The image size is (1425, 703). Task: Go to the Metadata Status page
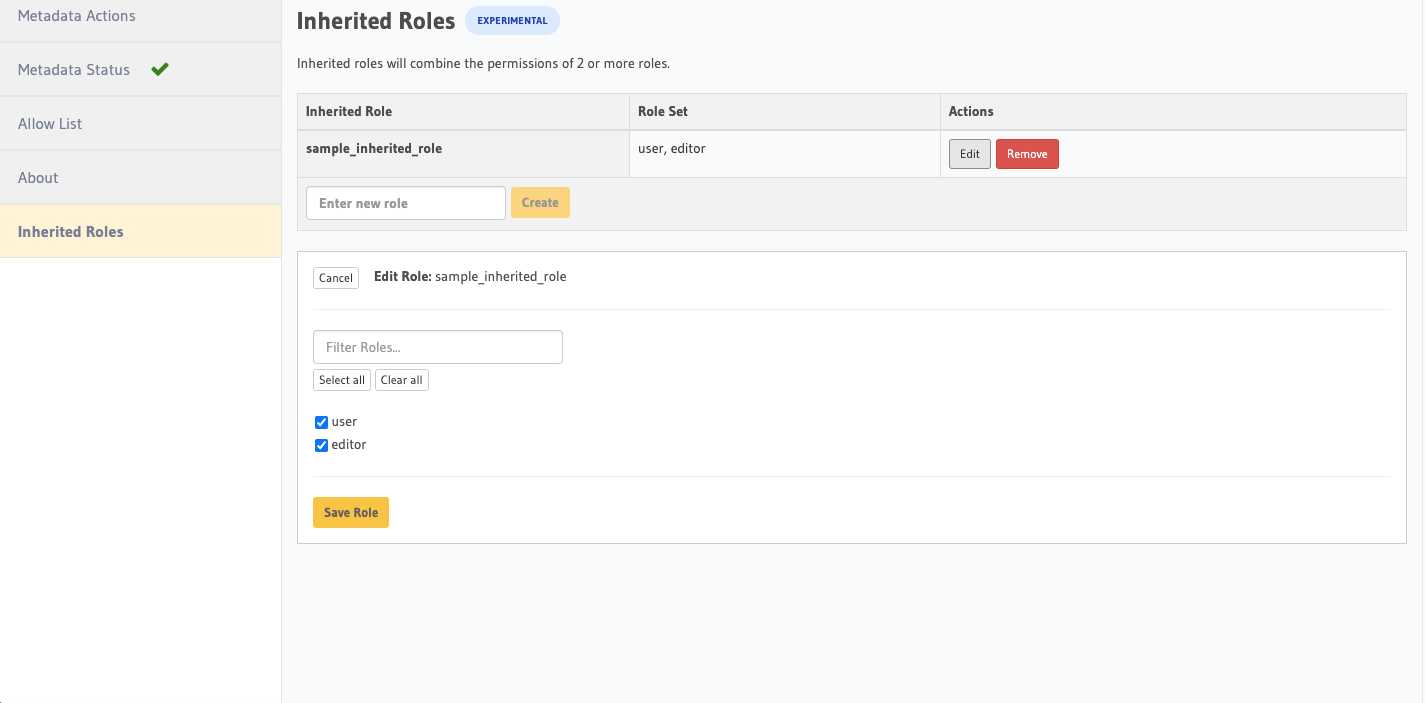click(x=74, y=70)
